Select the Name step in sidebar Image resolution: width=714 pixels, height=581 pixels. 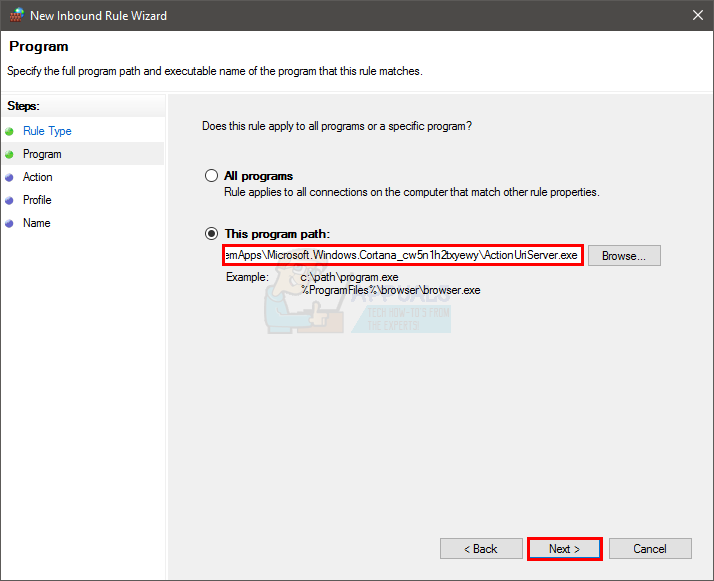36,223
